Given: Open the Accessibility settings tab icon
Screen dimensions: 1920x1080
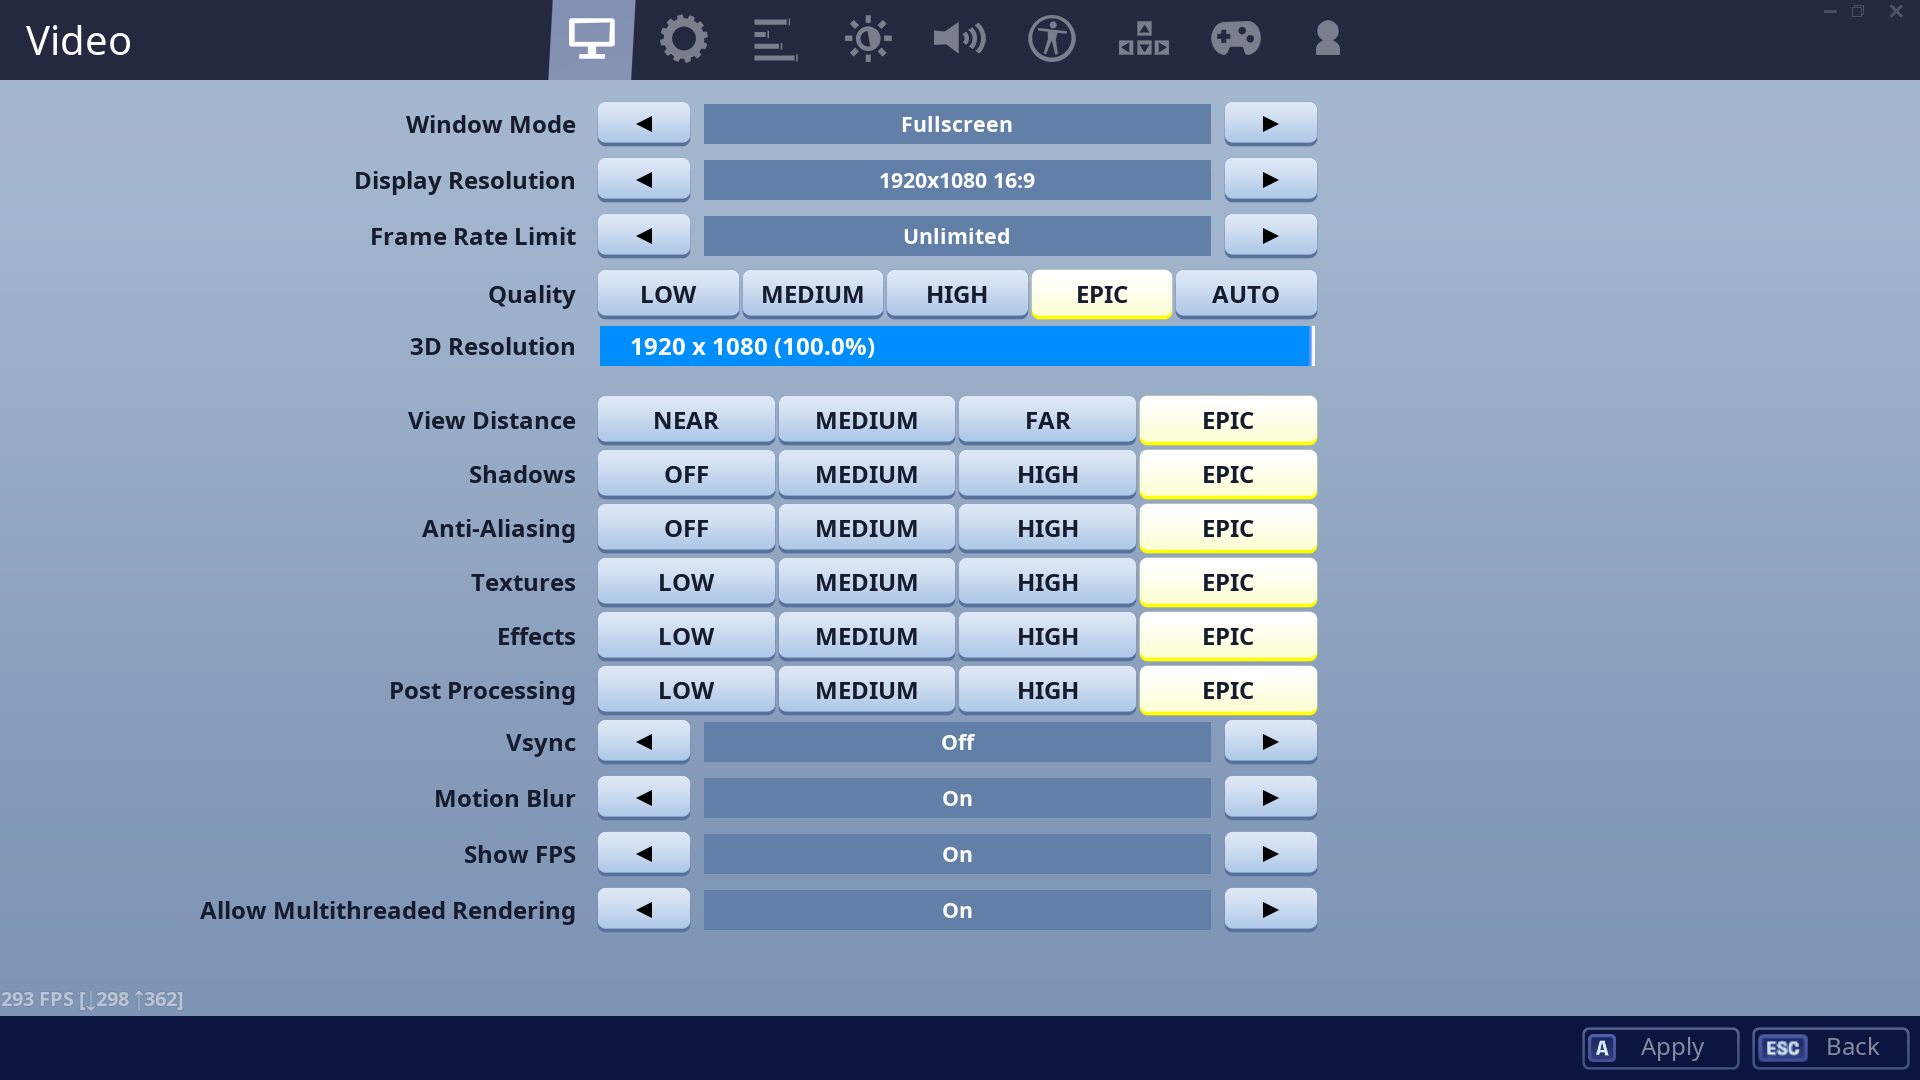Looking at the screenshot, I should [1051, 40].
